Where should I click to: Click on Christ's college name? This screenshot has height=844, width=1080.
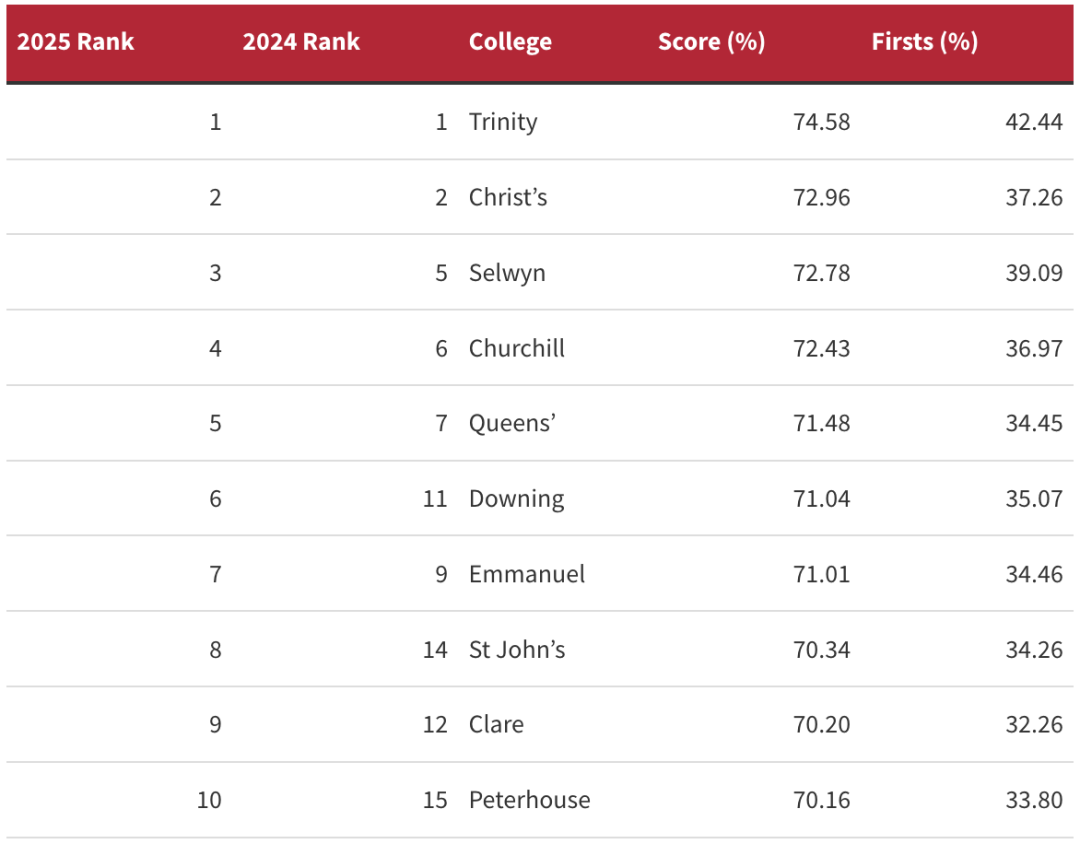pos(508,198)
